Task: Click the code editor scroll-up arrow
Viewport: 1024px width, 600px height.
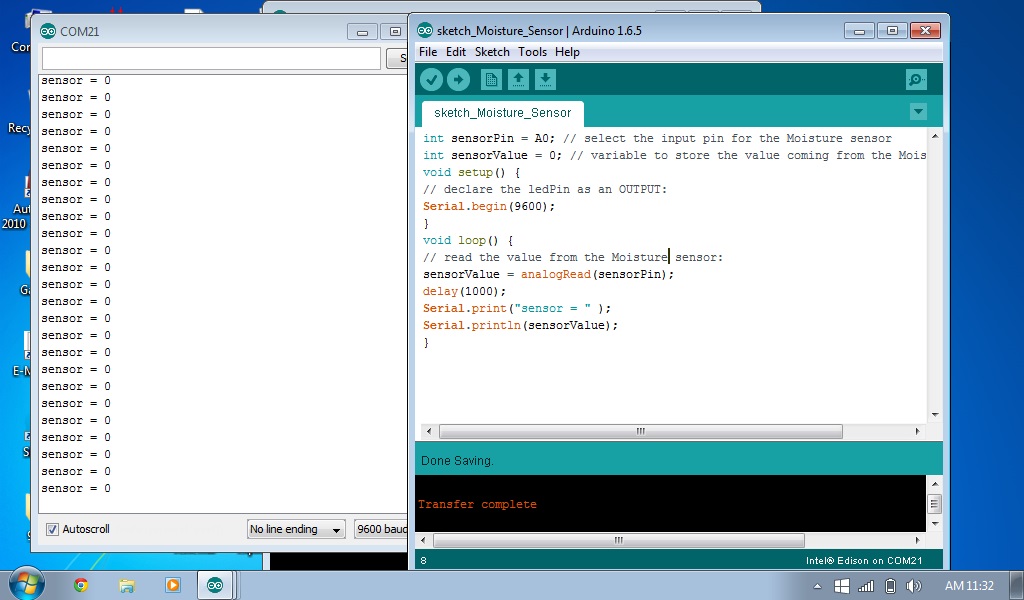Action: pyautogui.click(x=935, y=136)
